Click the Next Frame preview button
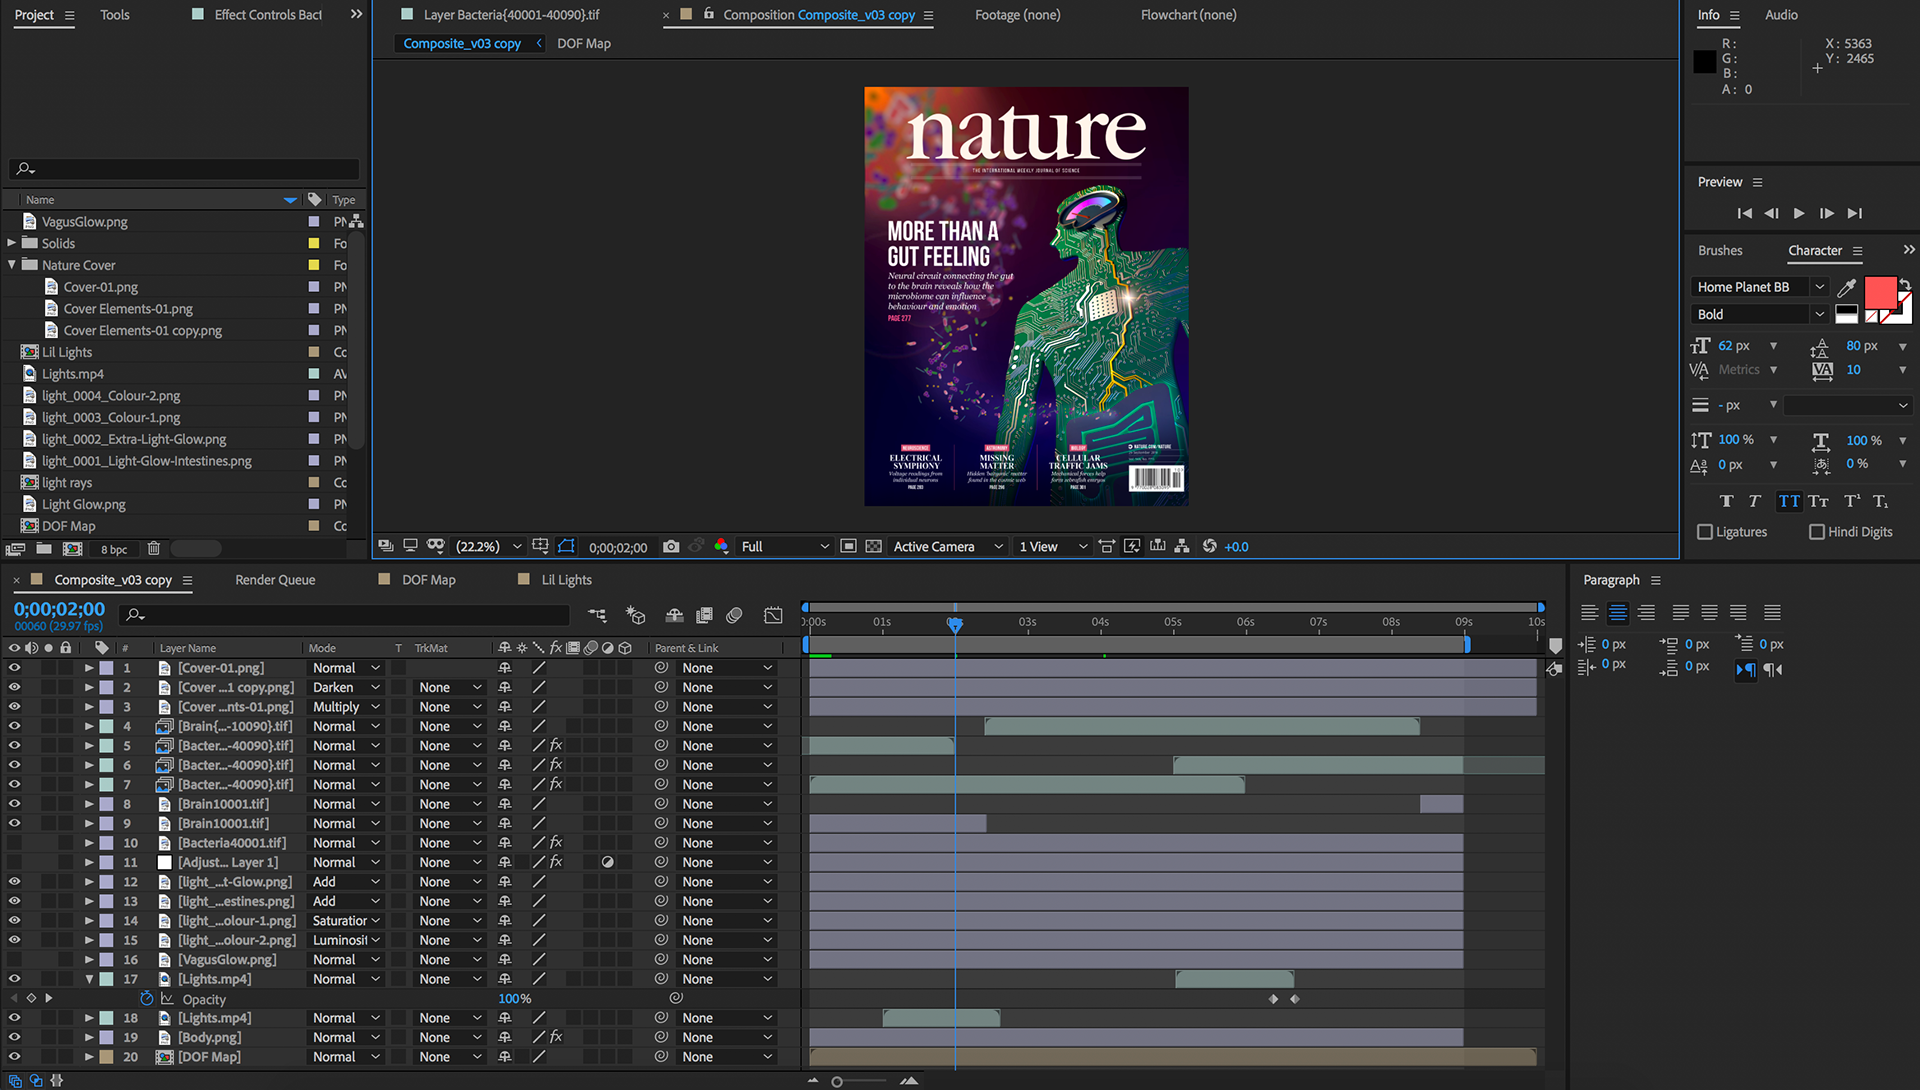The image size is (1920, 1090). (1826, 213)
